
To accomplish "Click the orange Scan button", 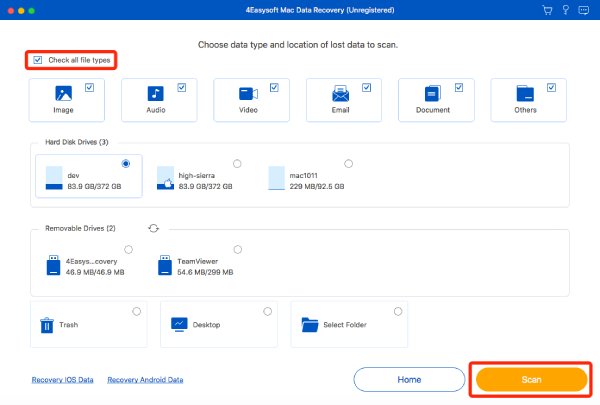I will 532,379.
